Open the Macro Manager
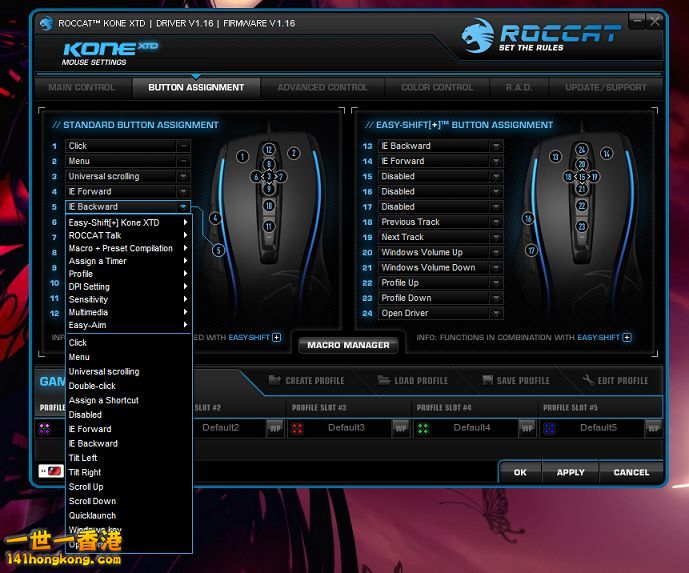Image resolution: width=689 pixels, height=573 pixels. point(348,345)
